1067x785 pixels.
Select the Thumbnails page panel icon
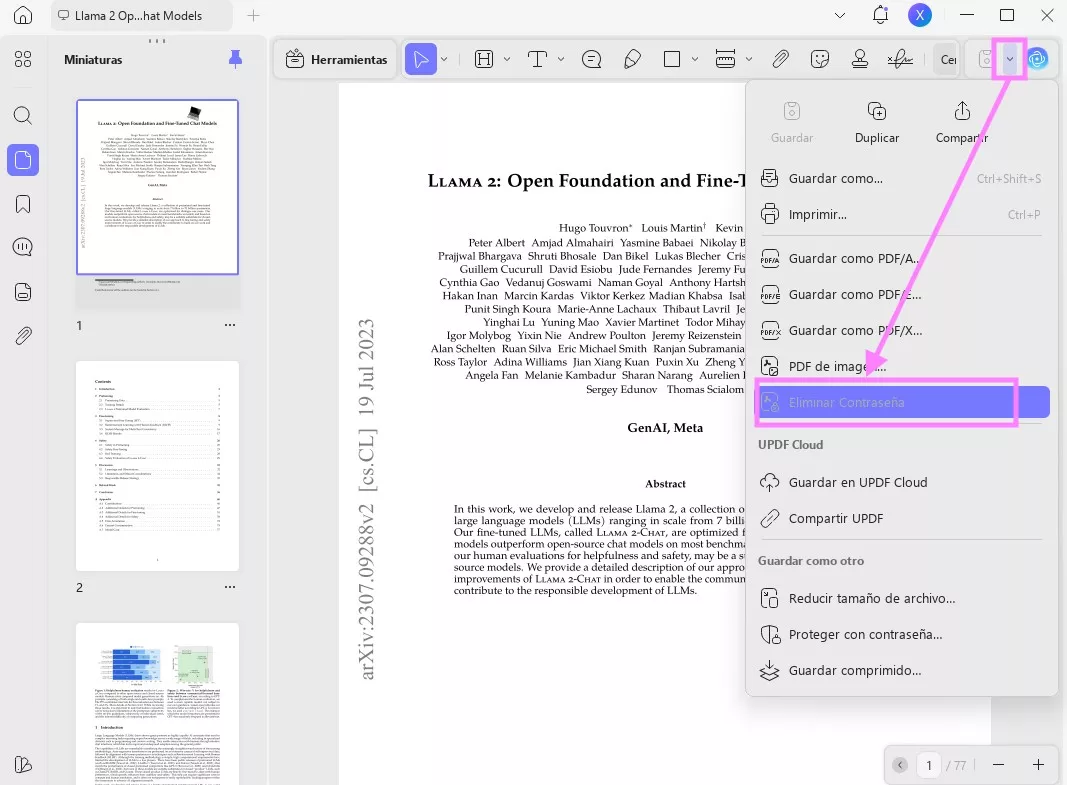(x=22, y=160)
